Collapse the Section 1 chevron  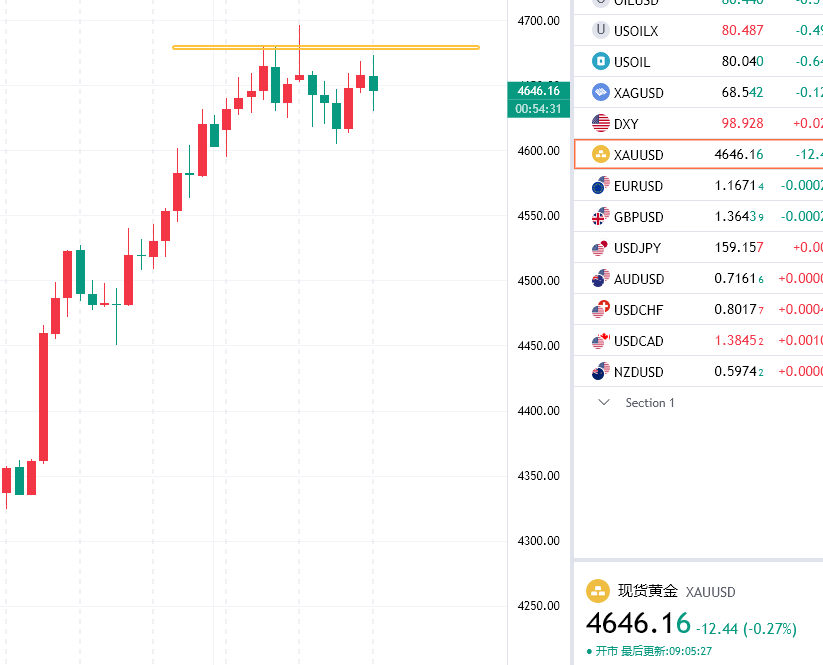click(x=604, y=403)
